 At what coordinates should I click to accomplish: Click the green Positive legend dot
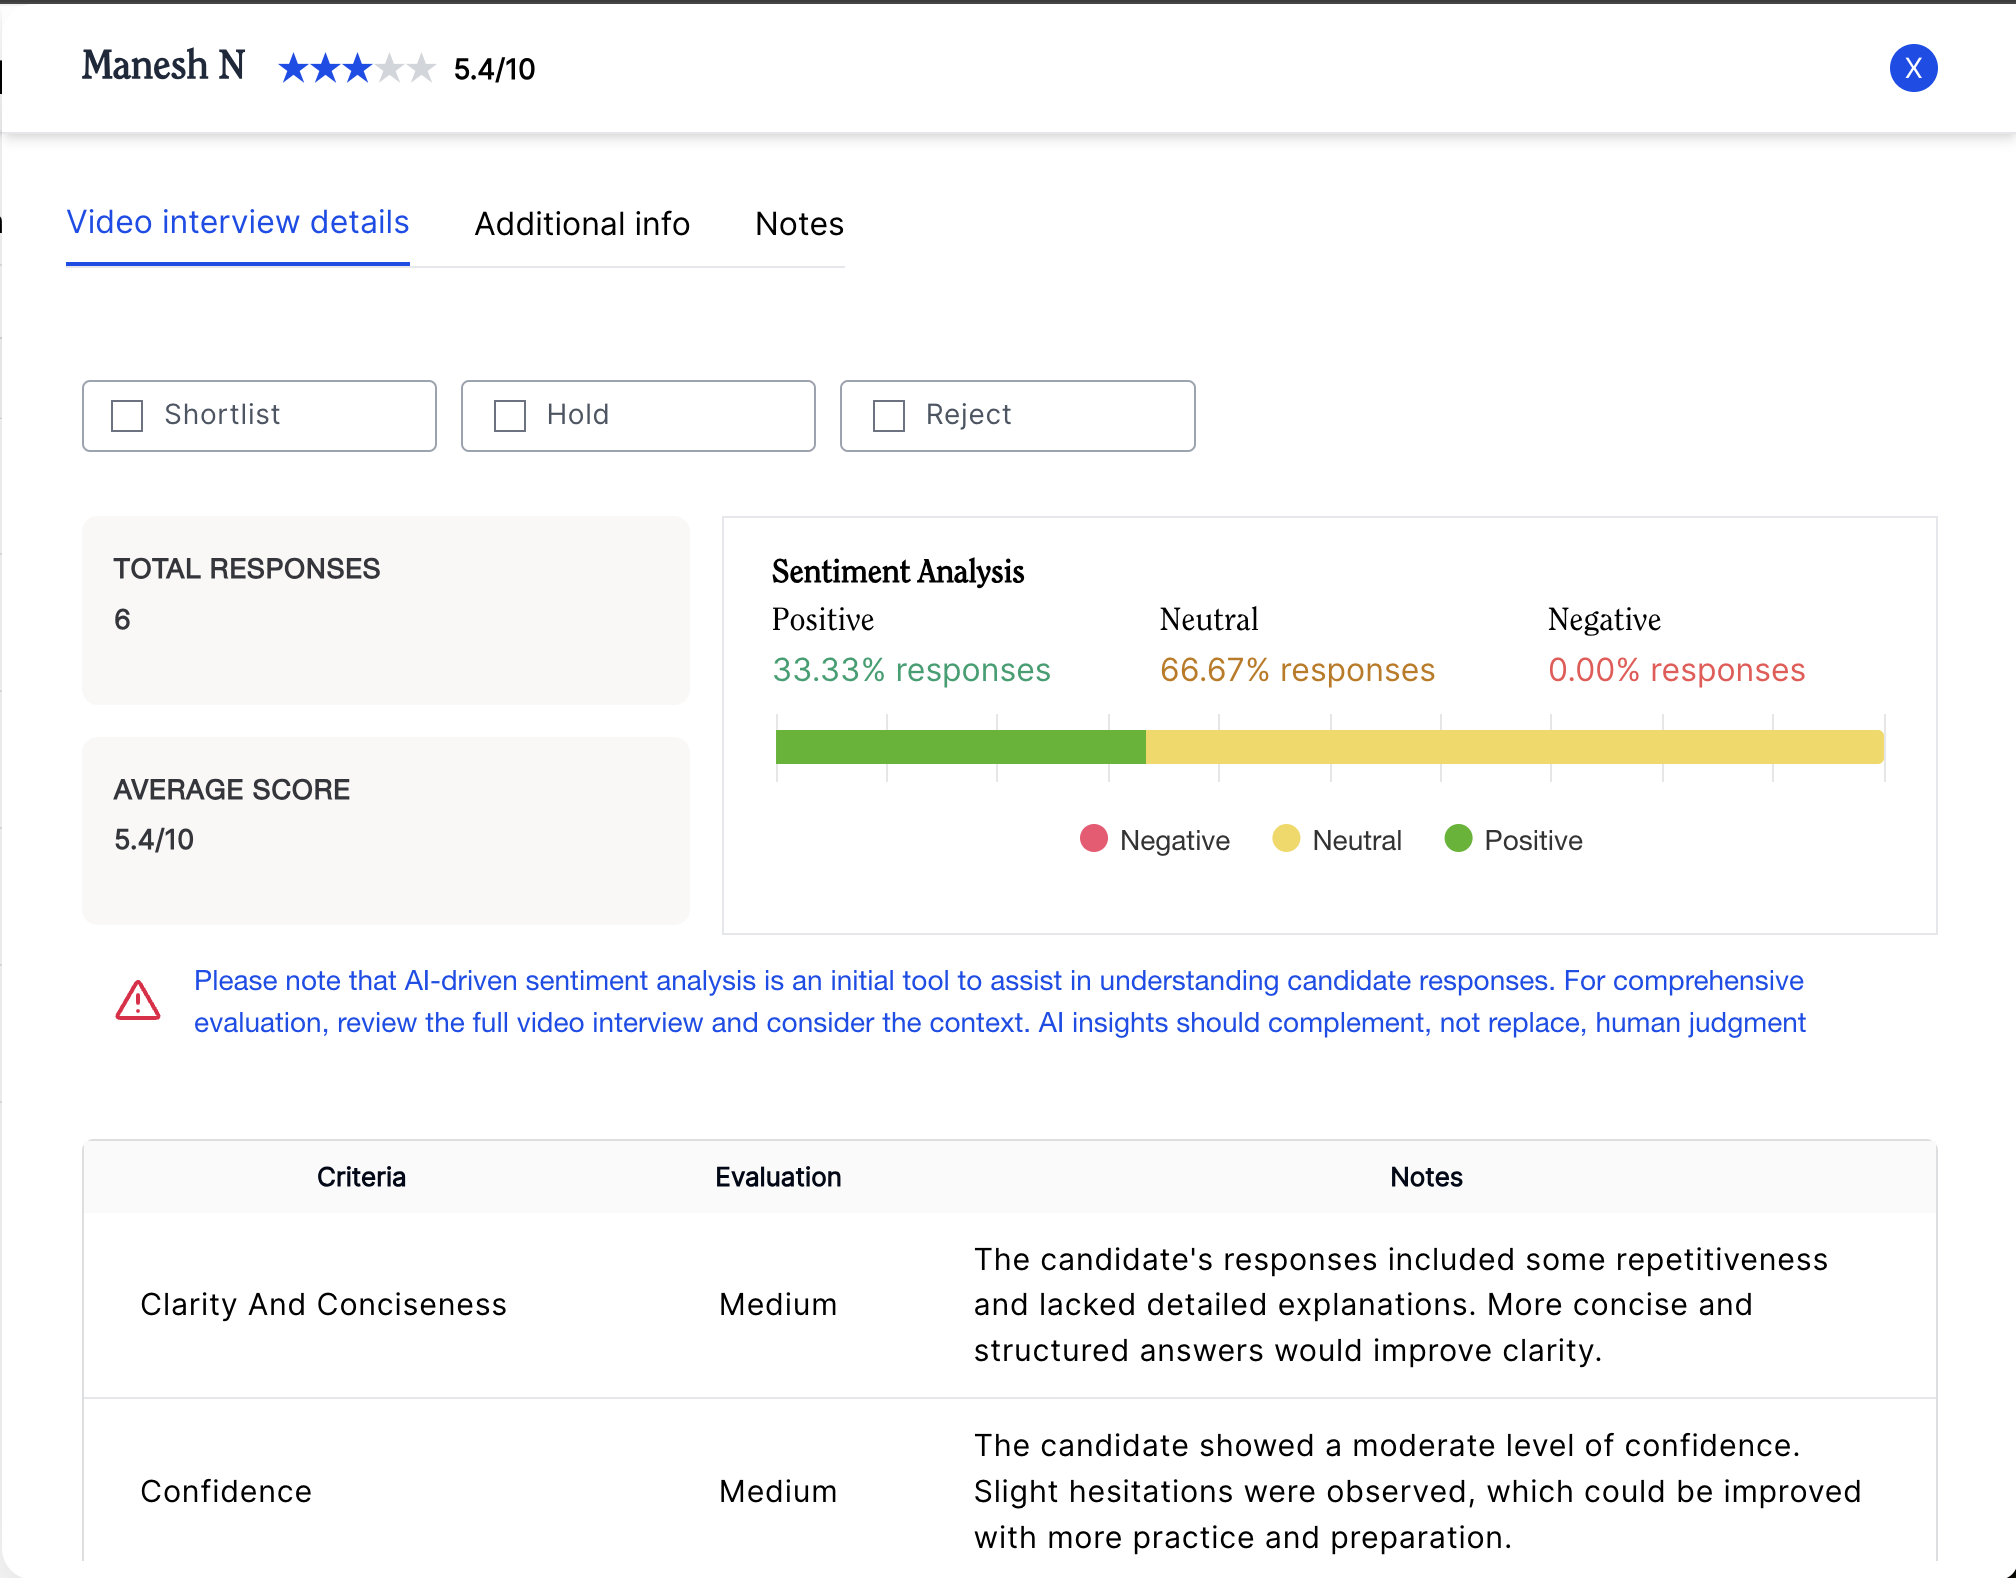click(x=1458, y=839)
